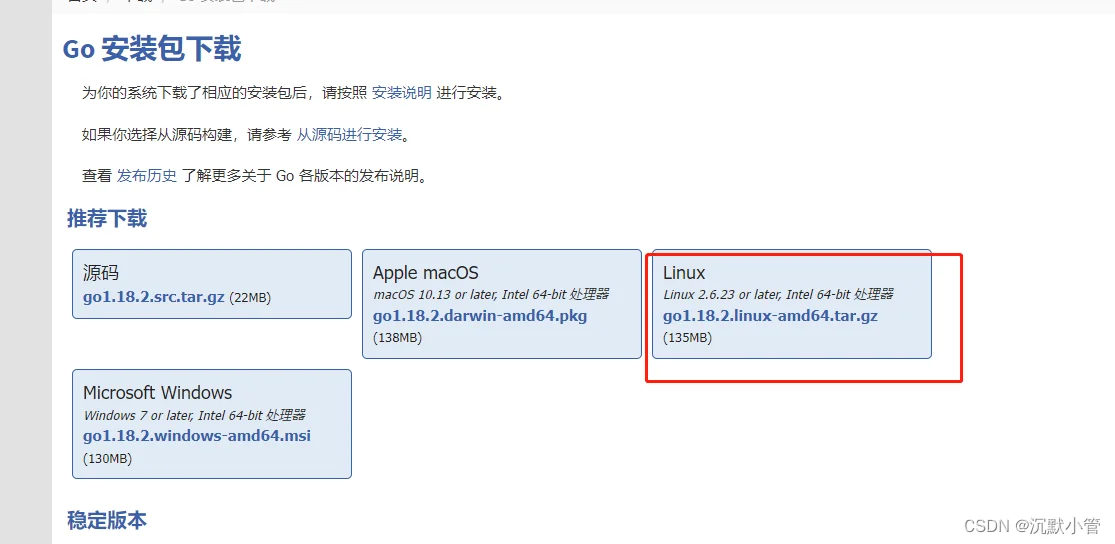The image size is (1115, 544).
Task: Click the (138MB) size label
Action: point(398,338)
